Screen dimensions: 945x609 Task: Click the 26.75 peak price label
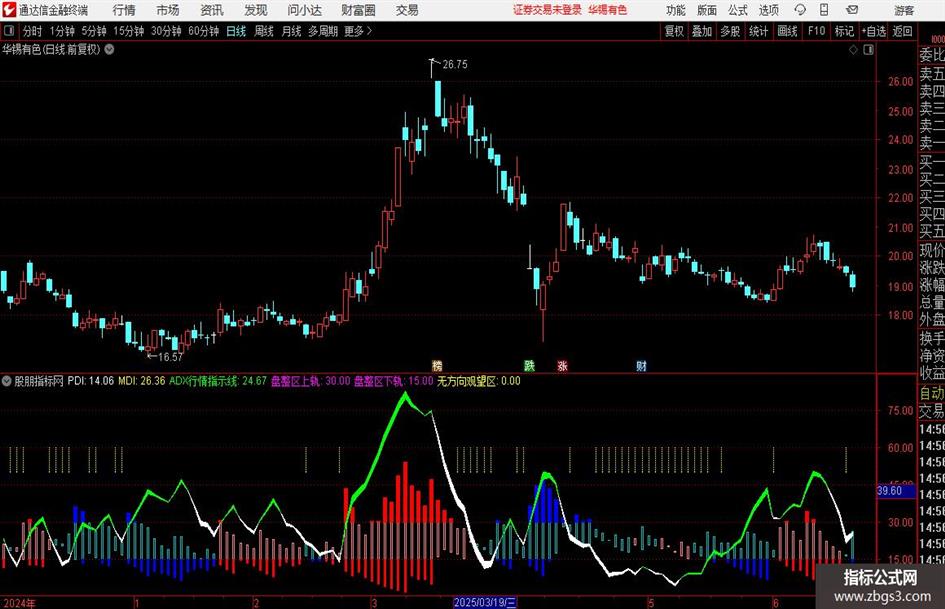point(454,65)
